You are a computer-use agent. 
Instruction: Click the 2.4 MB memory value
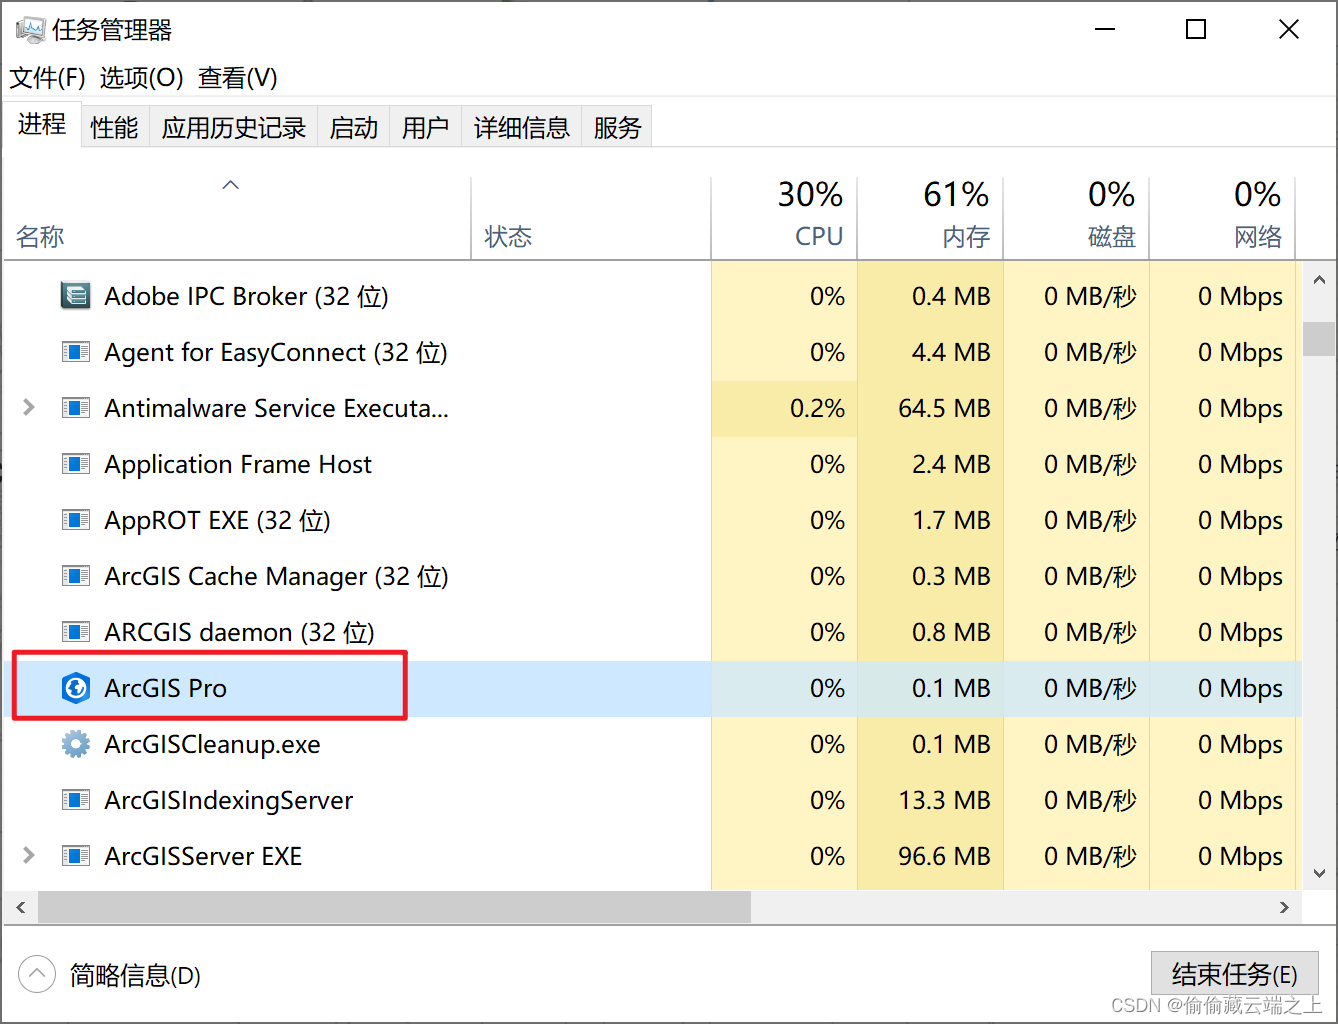(x=951, y=464)
